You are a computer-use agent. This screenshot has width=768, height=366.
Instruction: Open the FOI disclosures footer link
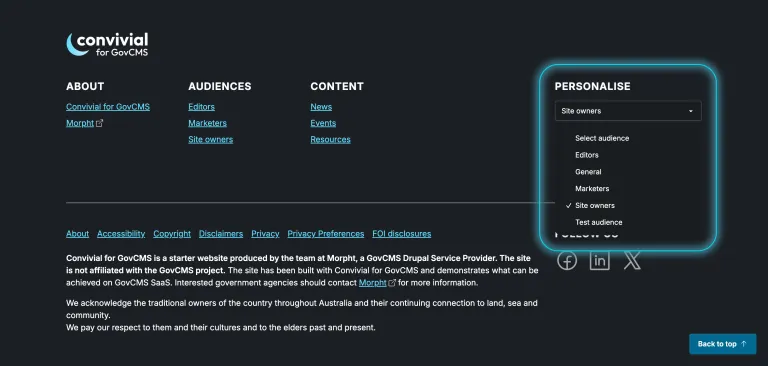point(402,234)
